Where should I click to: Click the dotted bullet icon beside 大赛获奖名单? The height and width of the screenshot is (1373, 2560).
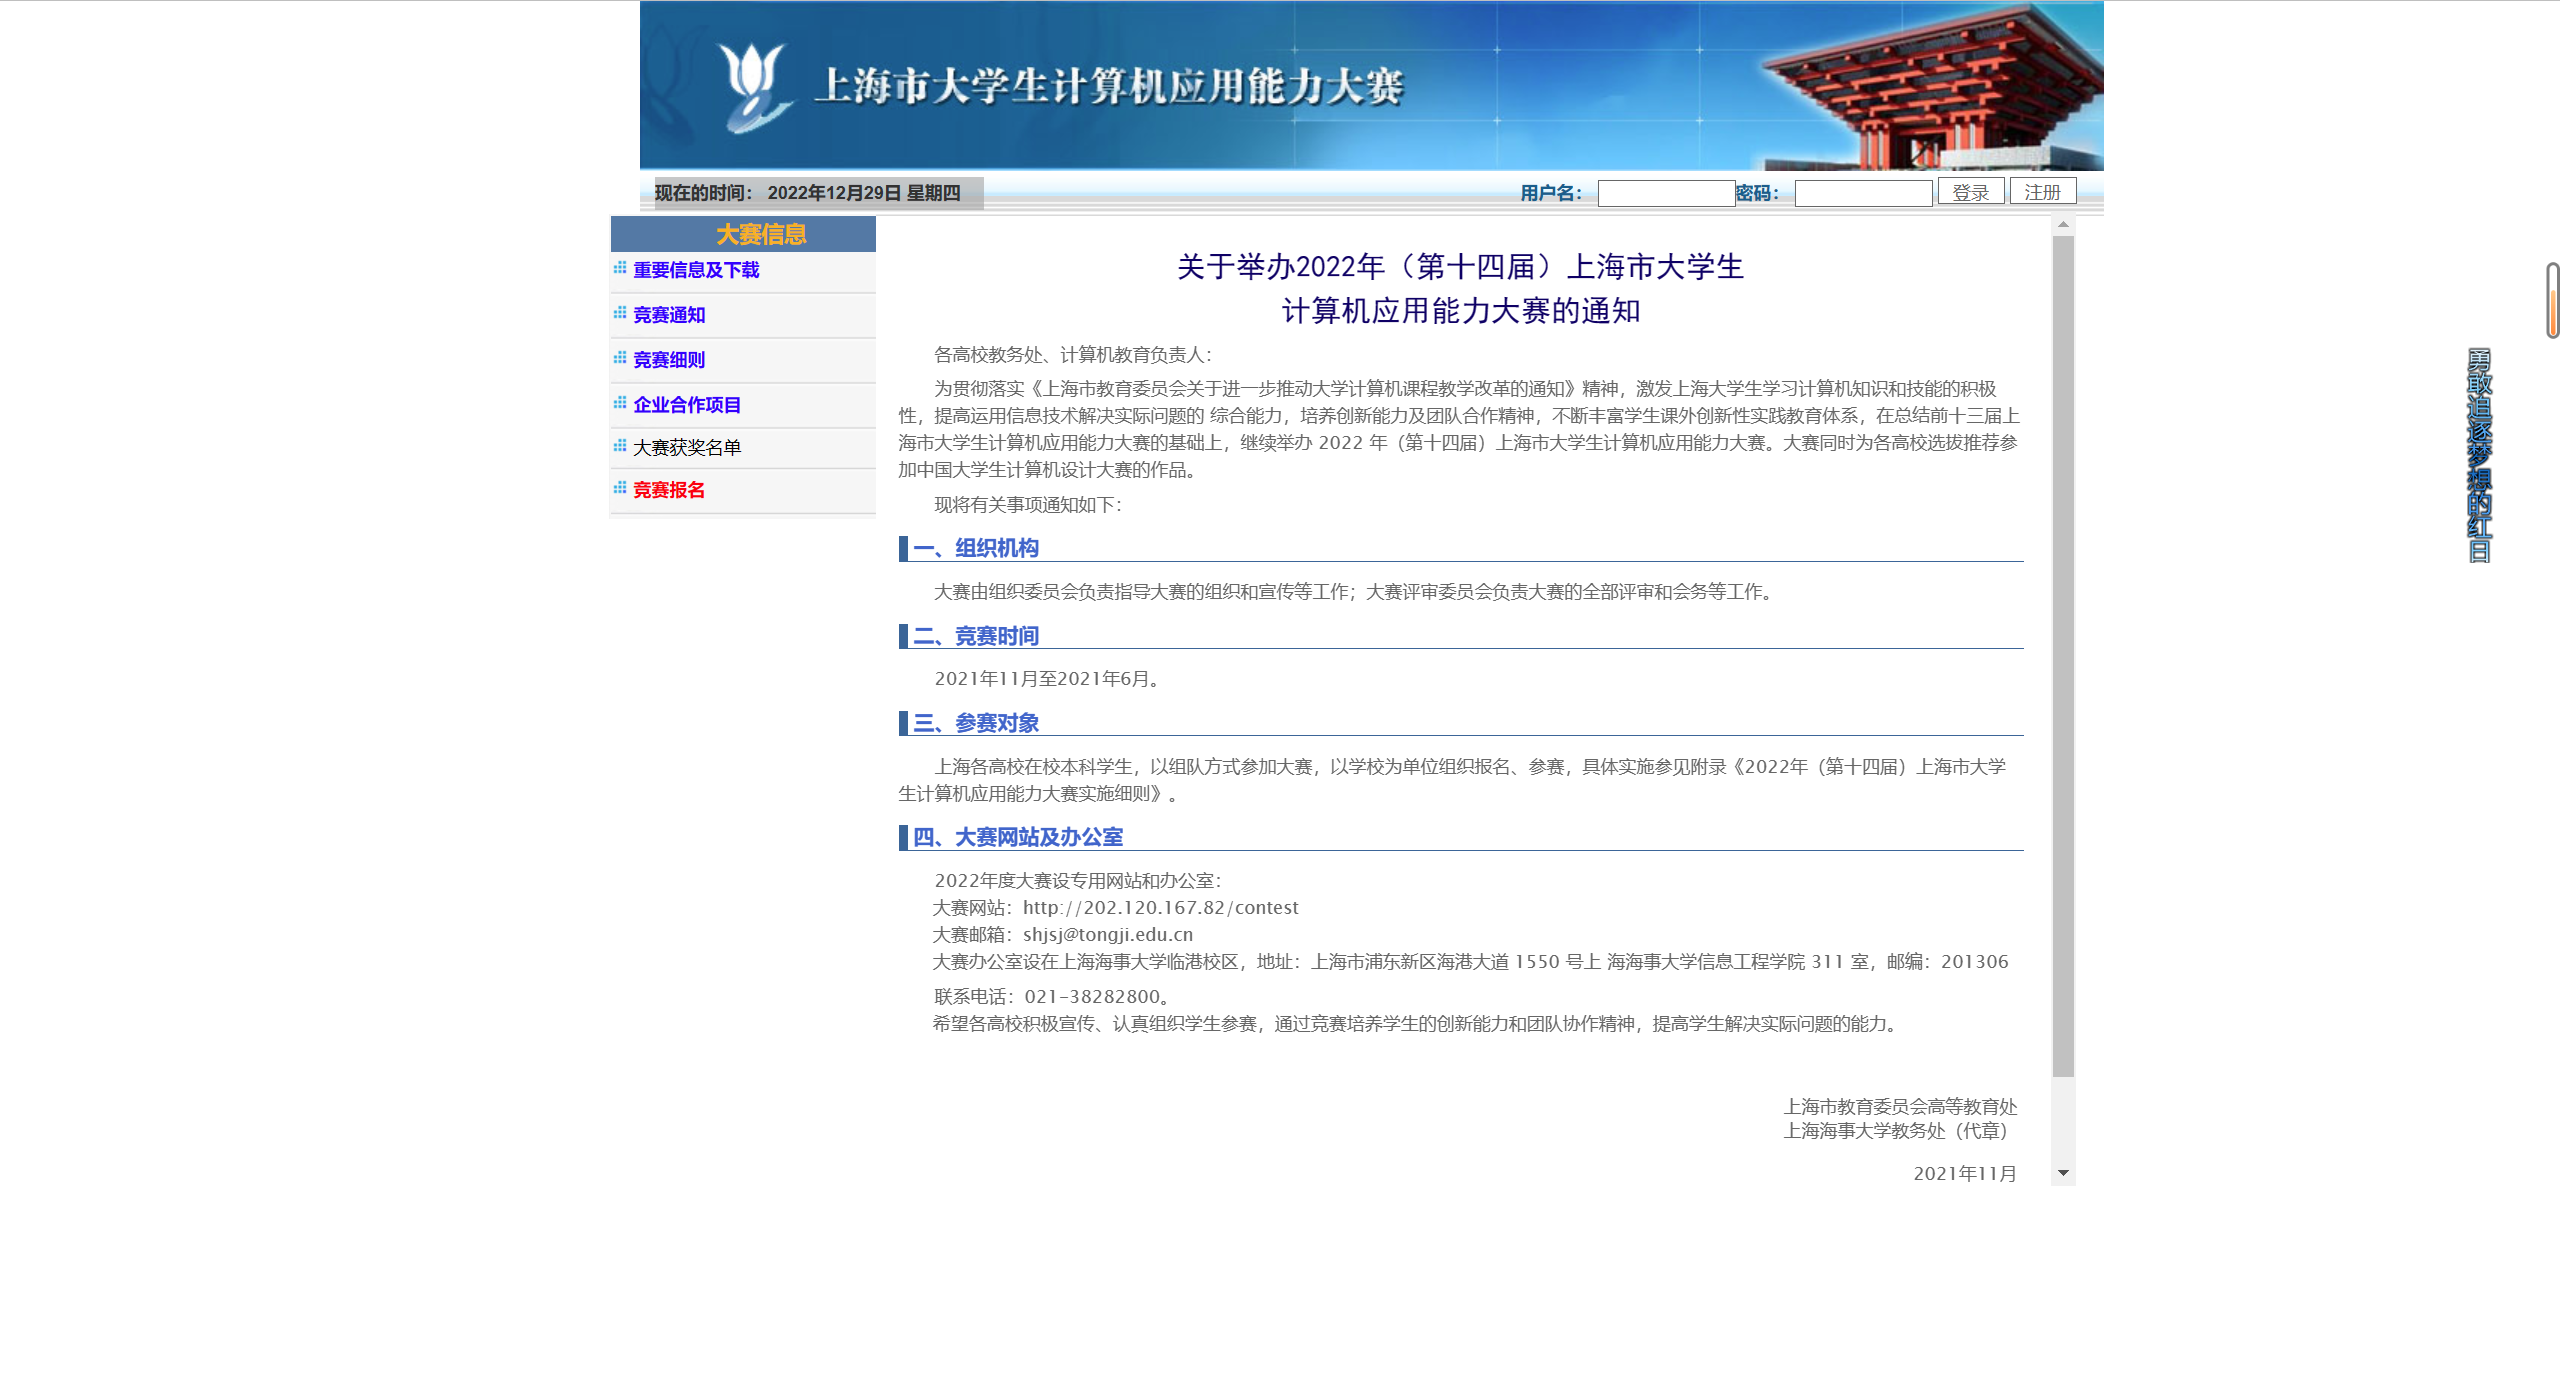point(620,446)
